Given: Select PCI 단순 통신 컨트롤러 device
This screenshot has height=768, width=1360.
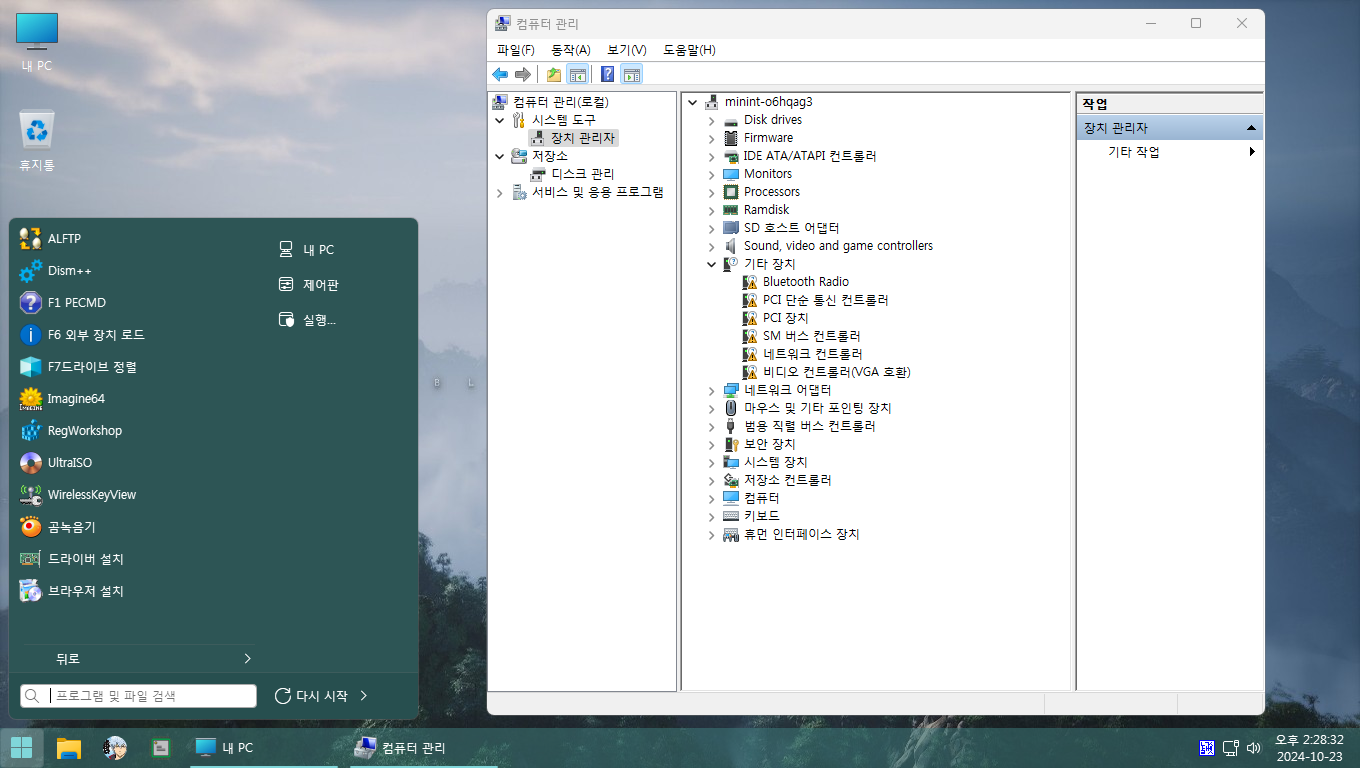Looking at the screenshot, I should [x=825, y=300].
